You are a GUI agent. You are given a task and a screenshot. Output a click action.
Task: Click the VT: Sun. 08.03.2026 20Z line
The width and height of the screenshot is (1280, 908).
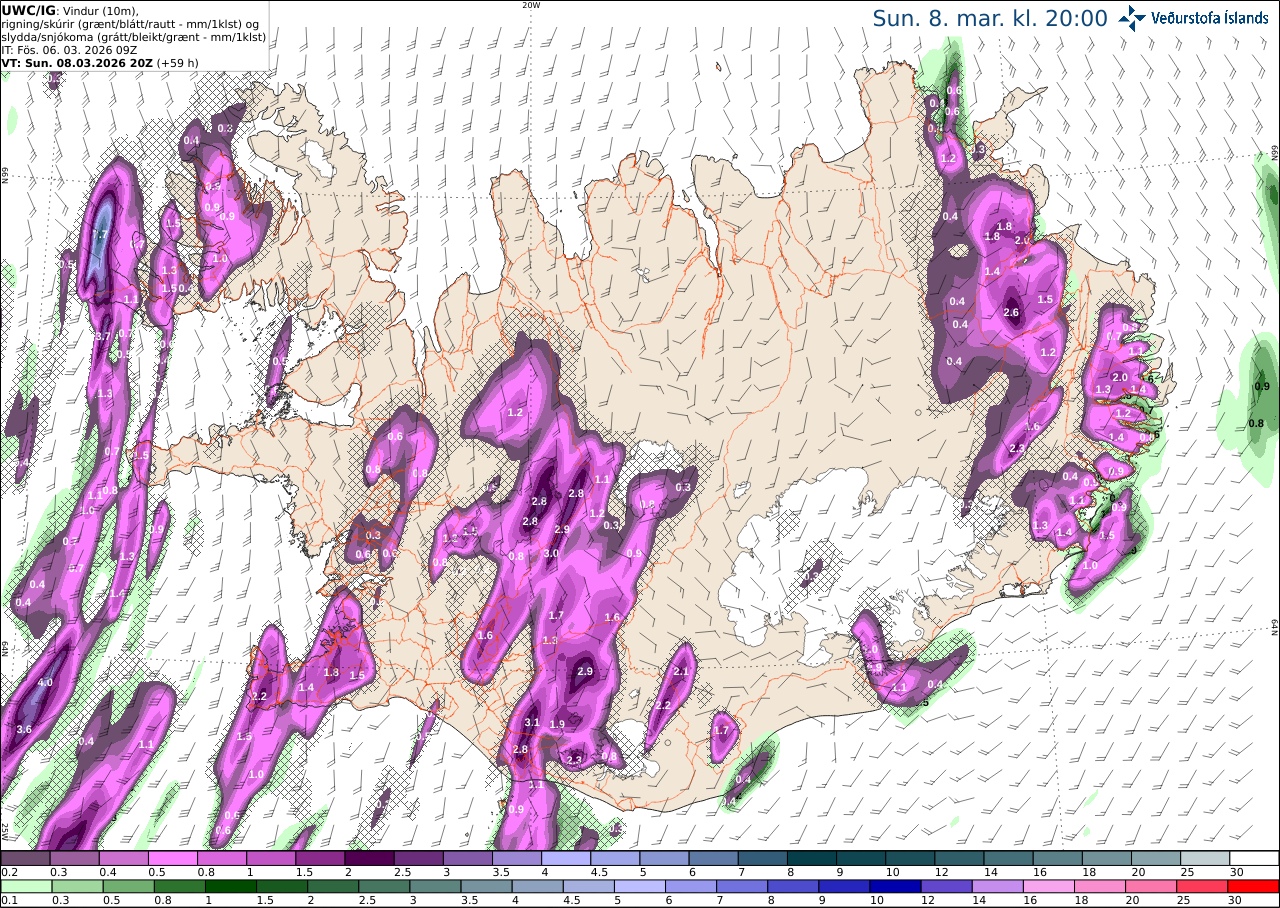75,62
